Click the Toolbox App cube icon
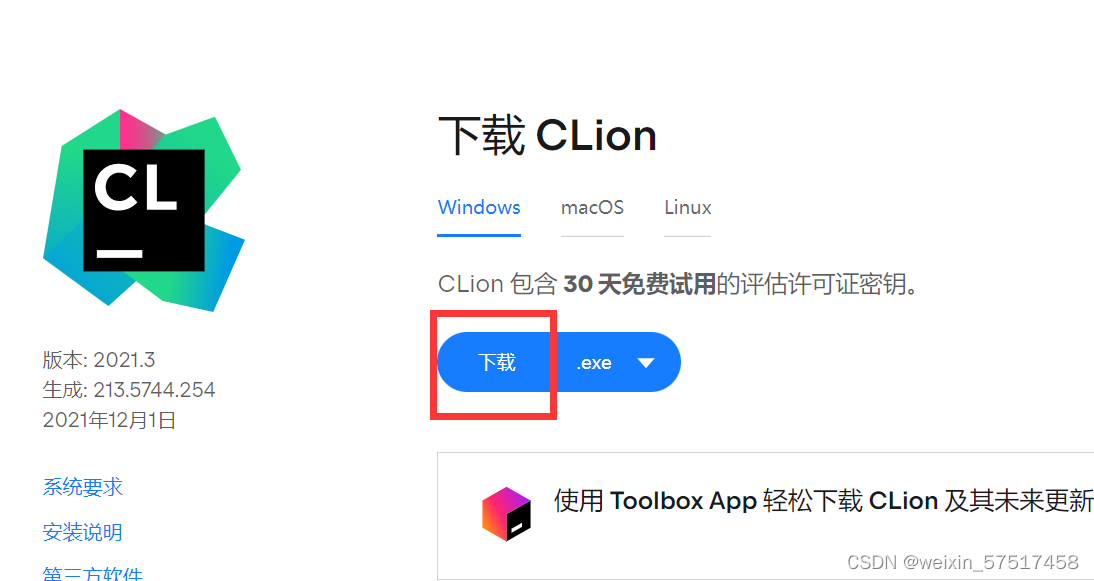1094x581 pixels. coord(507,514)
